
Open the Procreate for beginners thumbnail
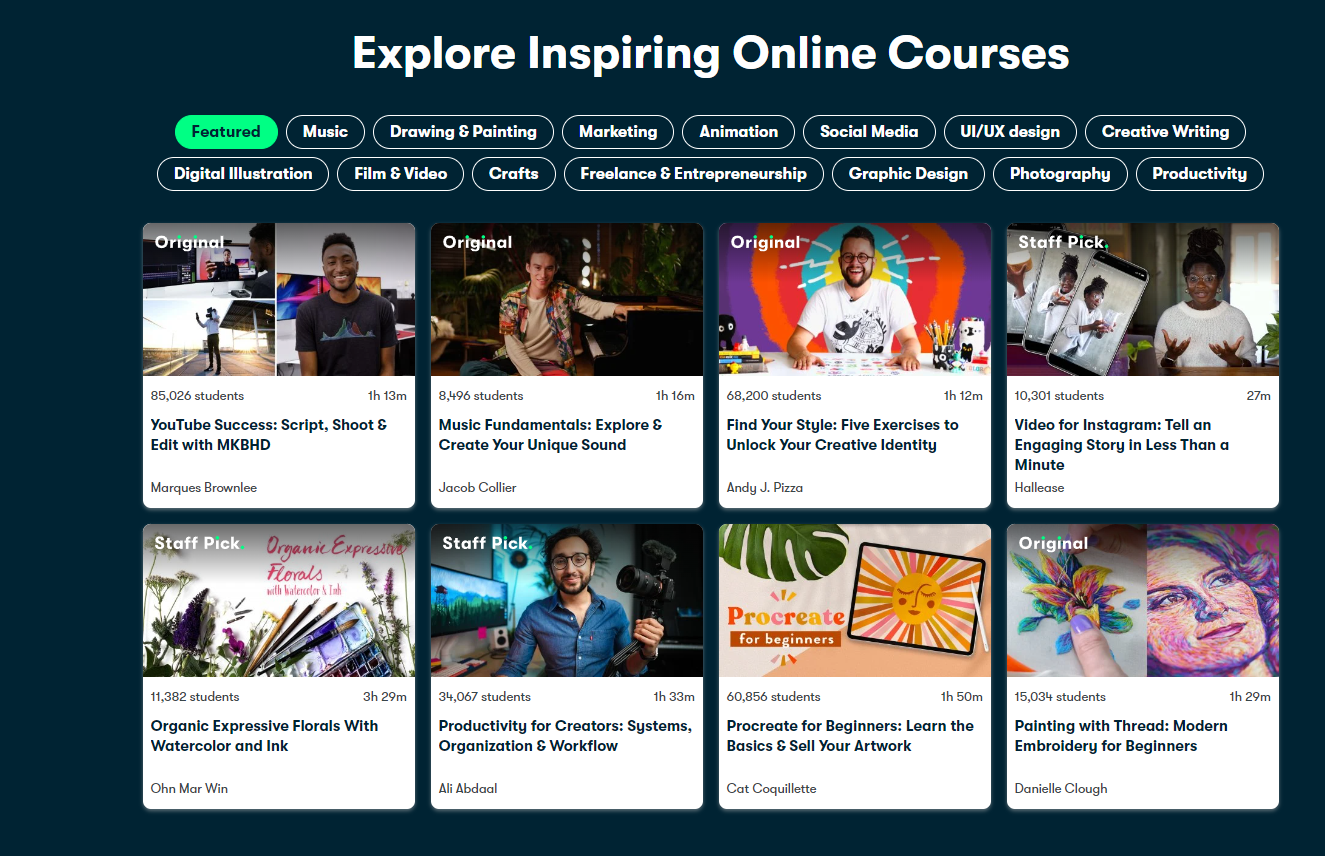click(x=855, y=600)
